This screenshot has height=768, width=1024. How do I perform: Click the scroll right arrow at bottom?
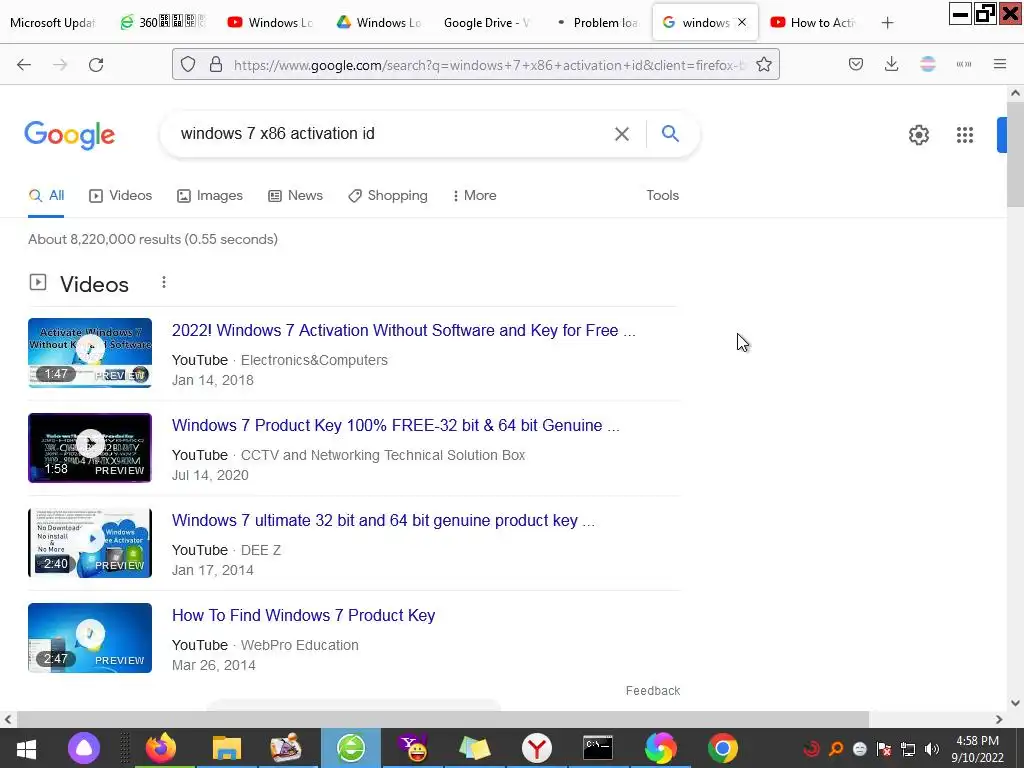pos(999,720)
